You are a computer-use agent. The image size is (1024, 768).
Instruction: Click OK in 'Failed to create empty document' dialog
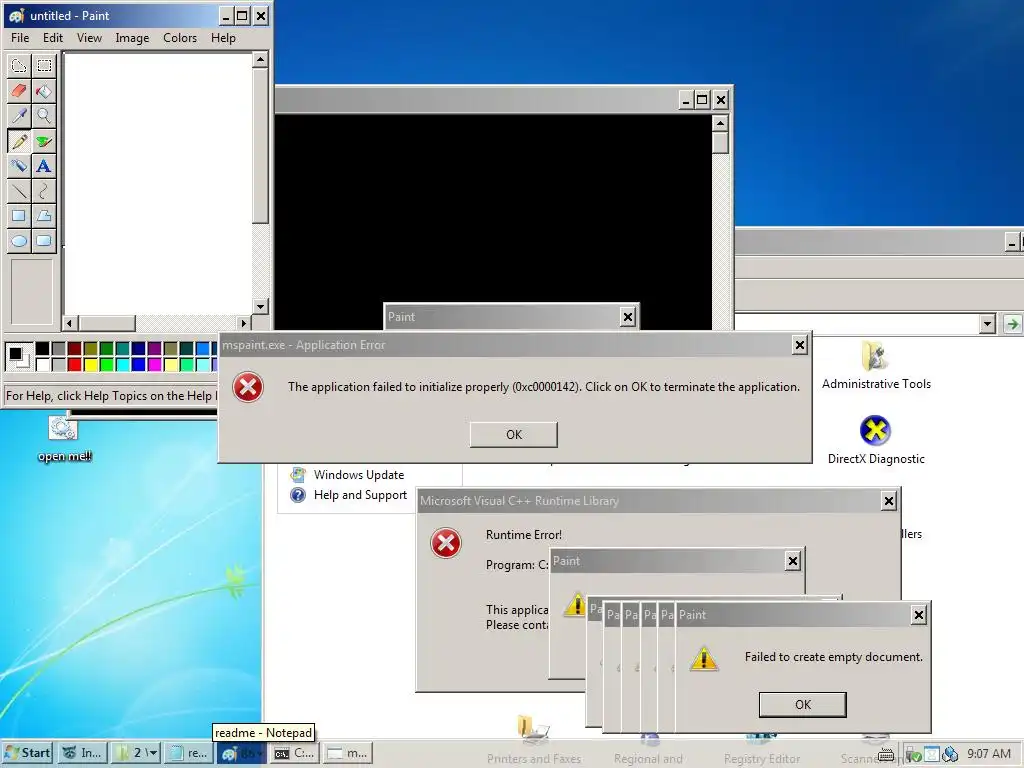(803, 705)
